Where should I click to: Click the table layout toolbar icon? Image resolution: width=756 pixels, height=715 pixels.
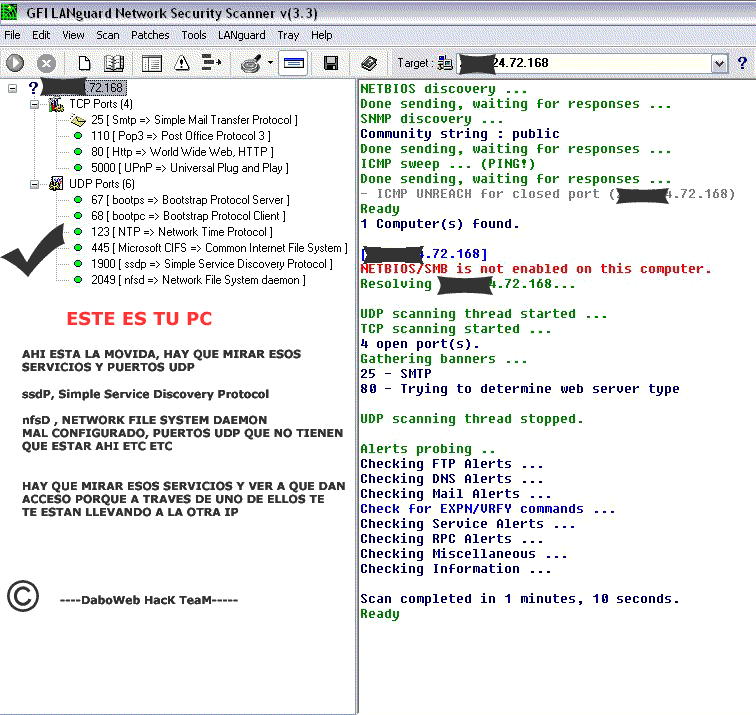click(151, 63)
